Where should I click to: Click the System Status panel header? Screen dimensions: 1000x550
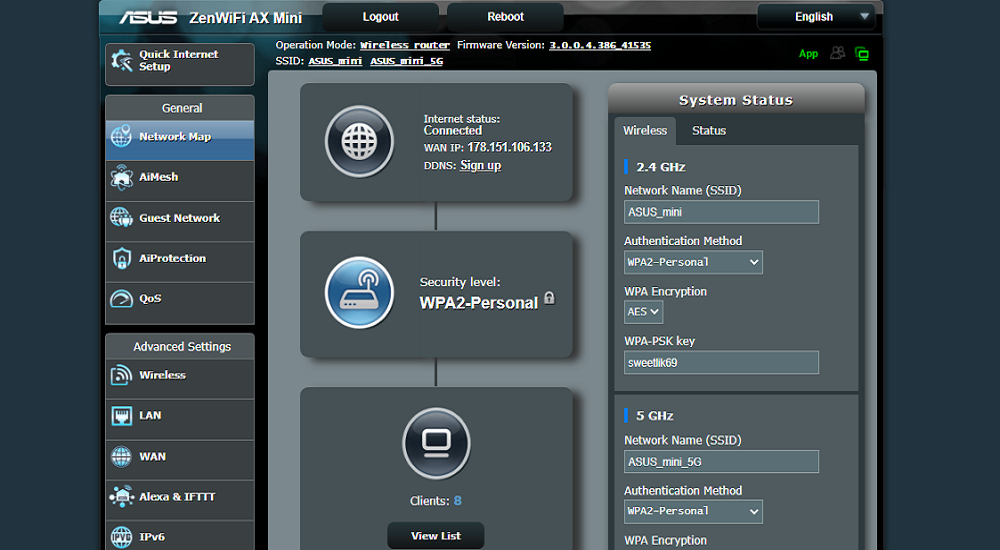[x=736, y=100]
